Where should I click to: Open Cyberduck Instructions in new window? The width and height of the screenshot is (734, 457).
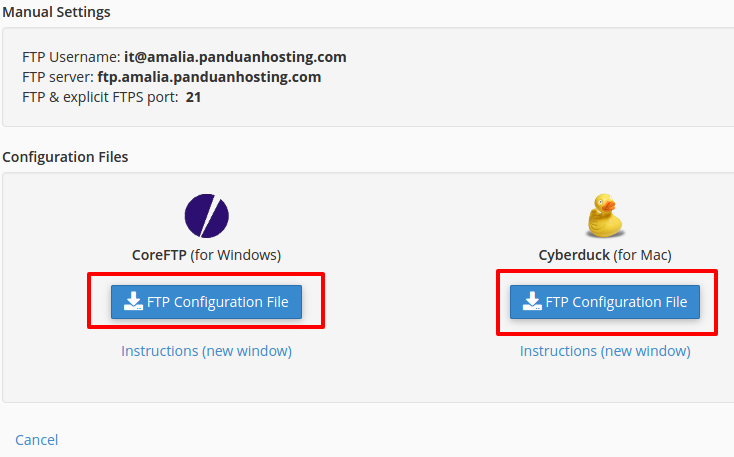point(605,351)
